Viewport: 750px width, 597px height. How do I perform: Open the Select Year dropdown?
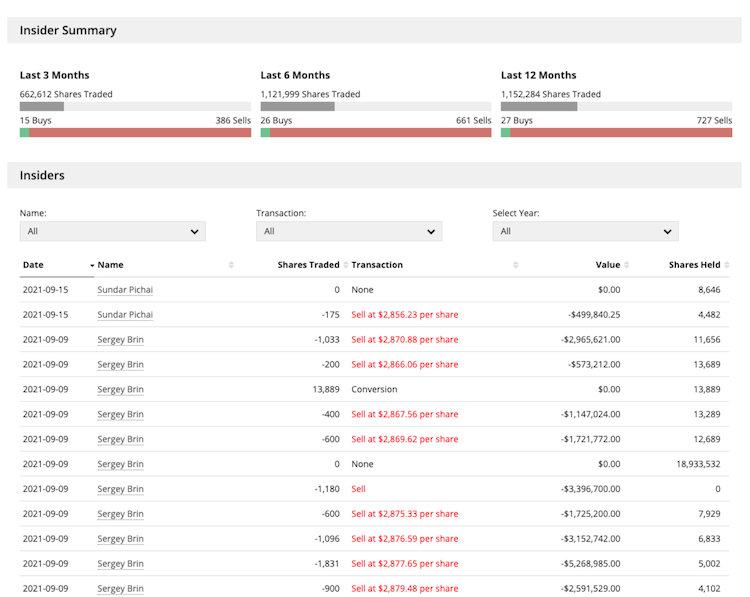pos(585,231)
